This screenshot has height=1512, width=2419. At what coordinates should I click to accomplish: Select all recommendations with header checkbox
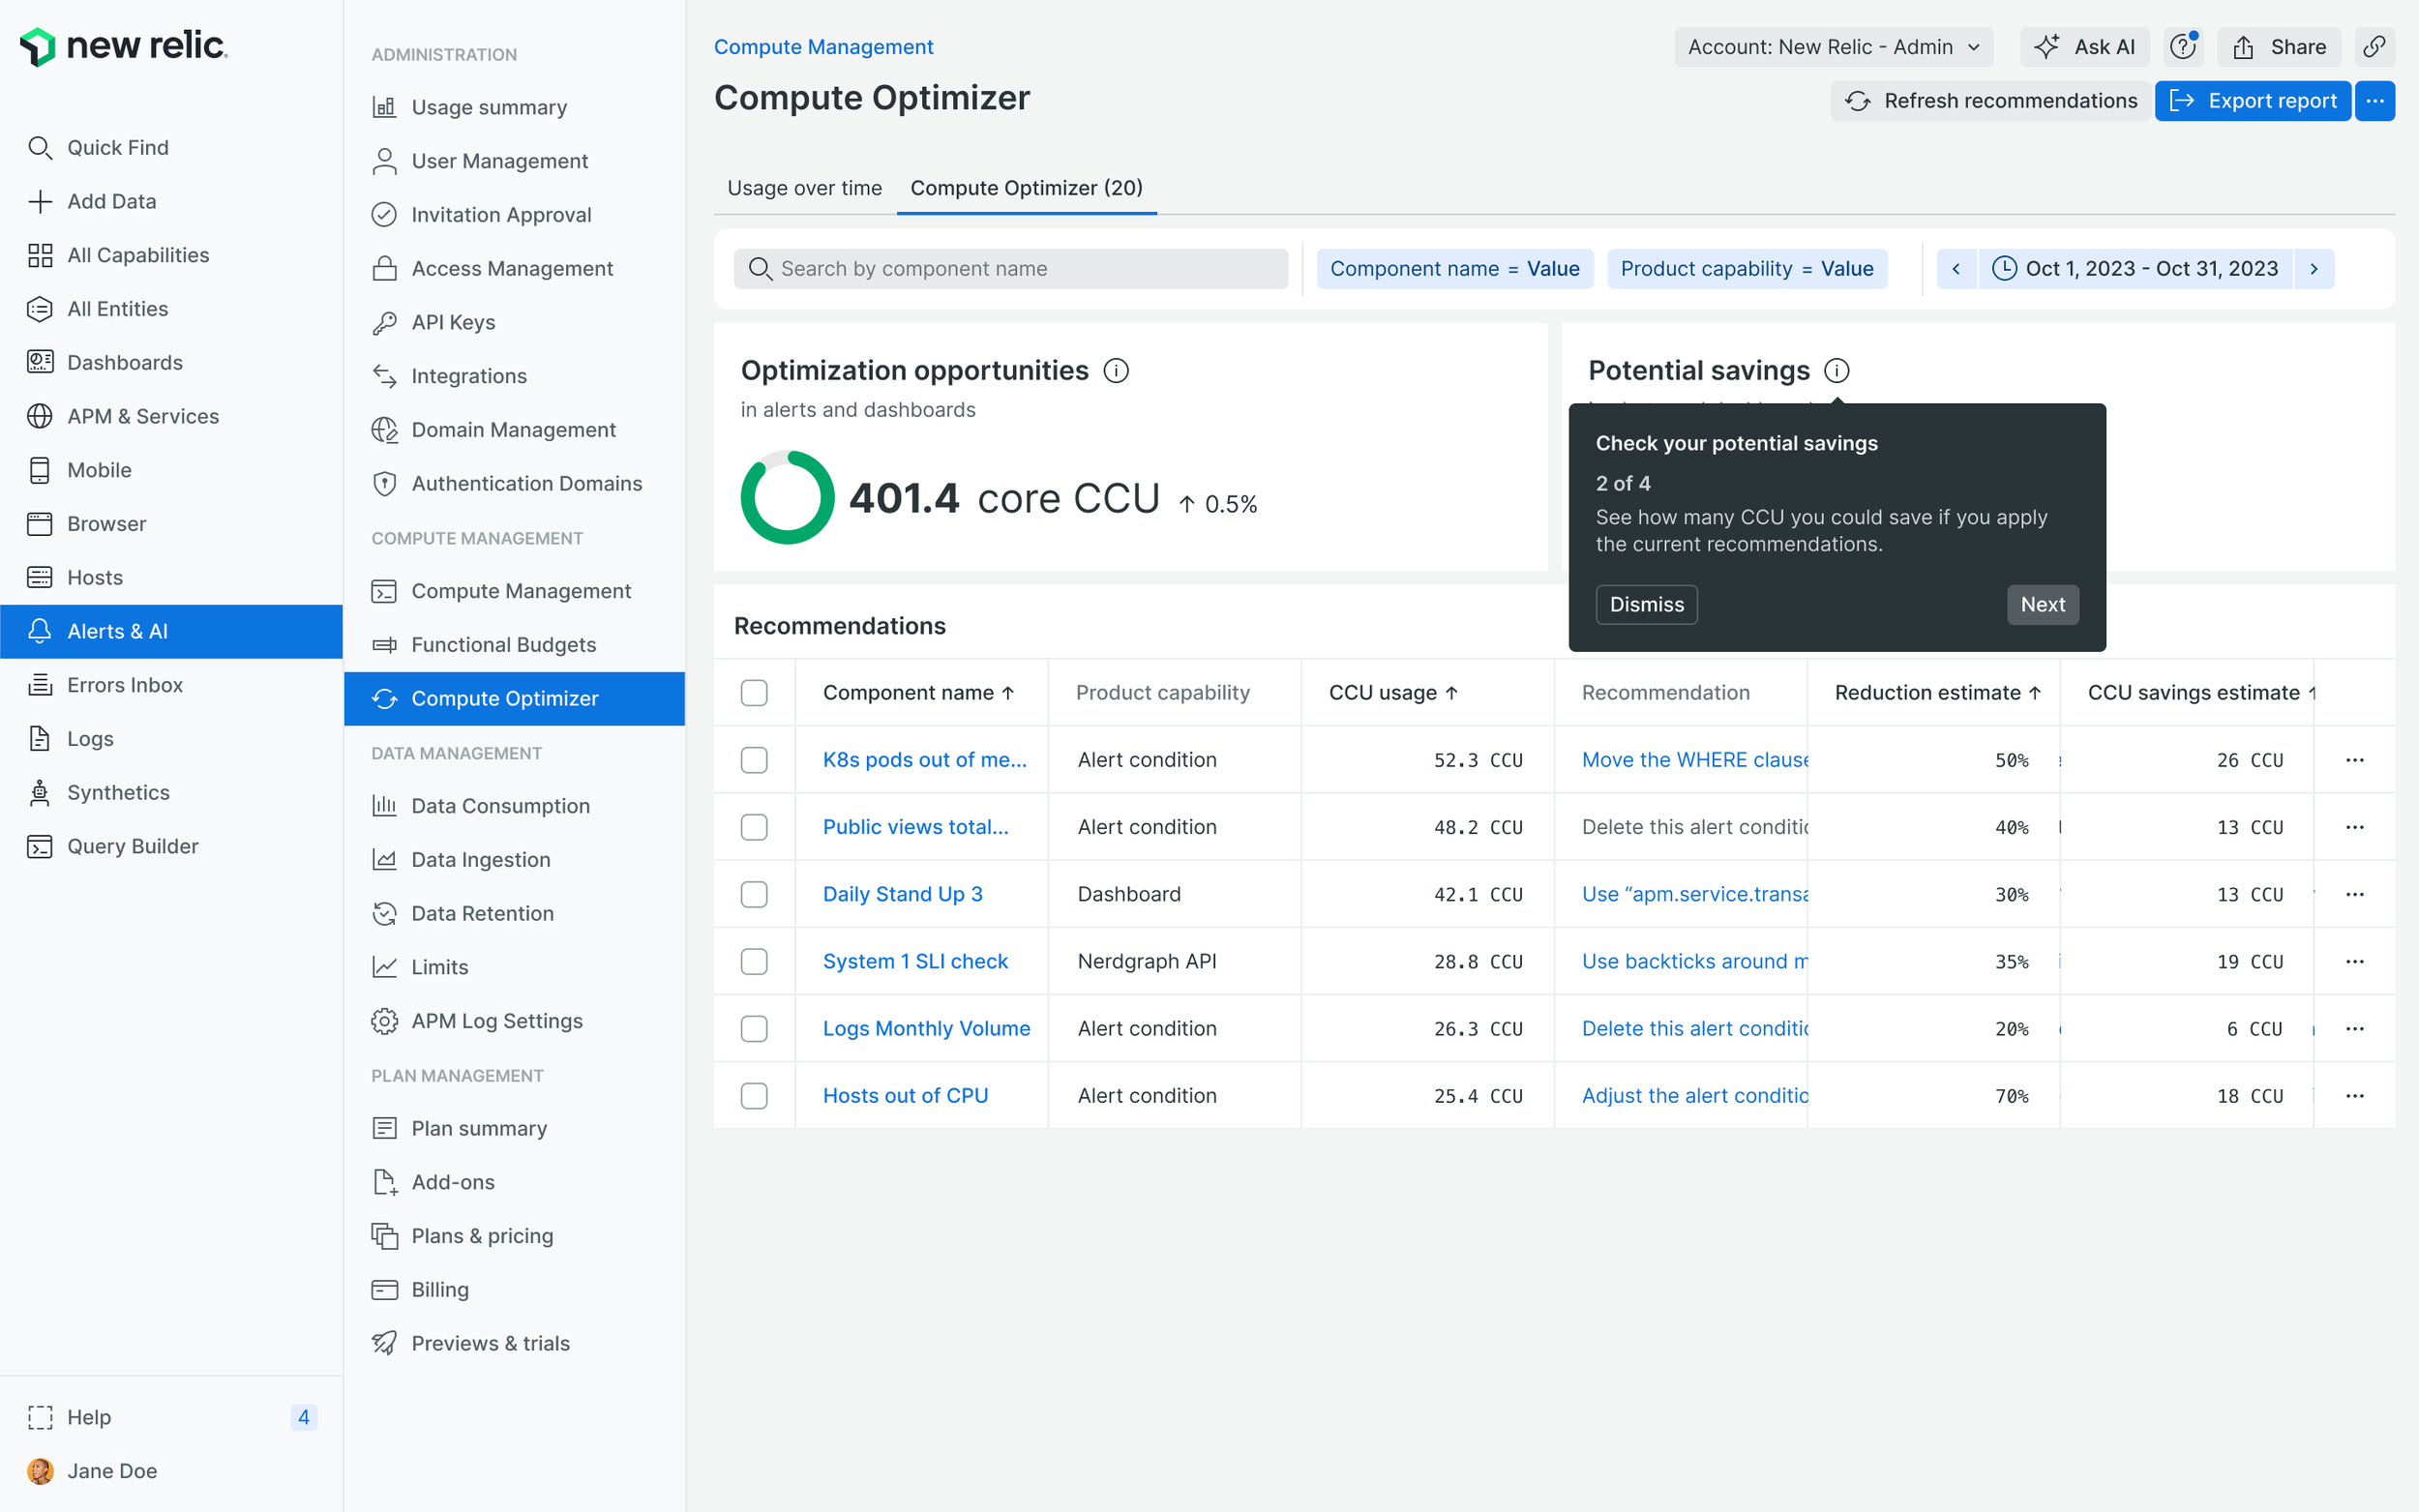coord(754,693)
